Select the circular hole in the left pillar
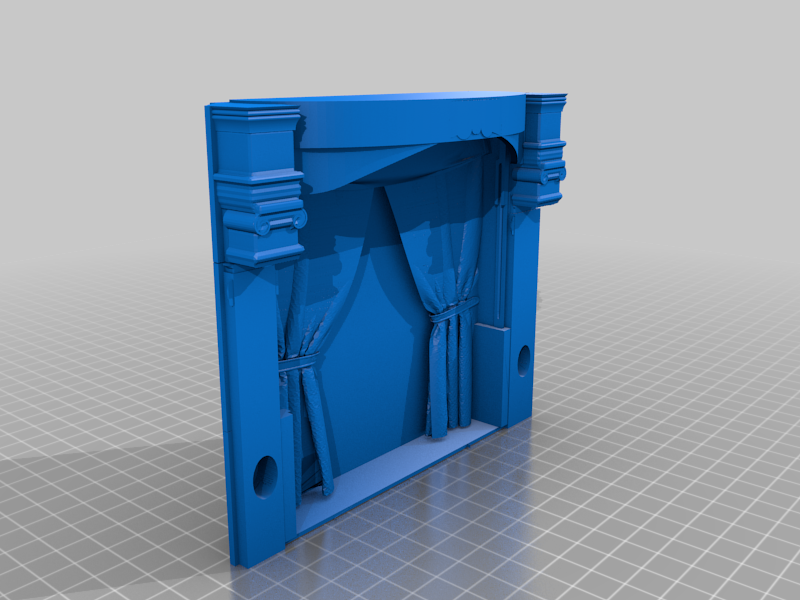 pyautogui.click(x=265, y=477)
